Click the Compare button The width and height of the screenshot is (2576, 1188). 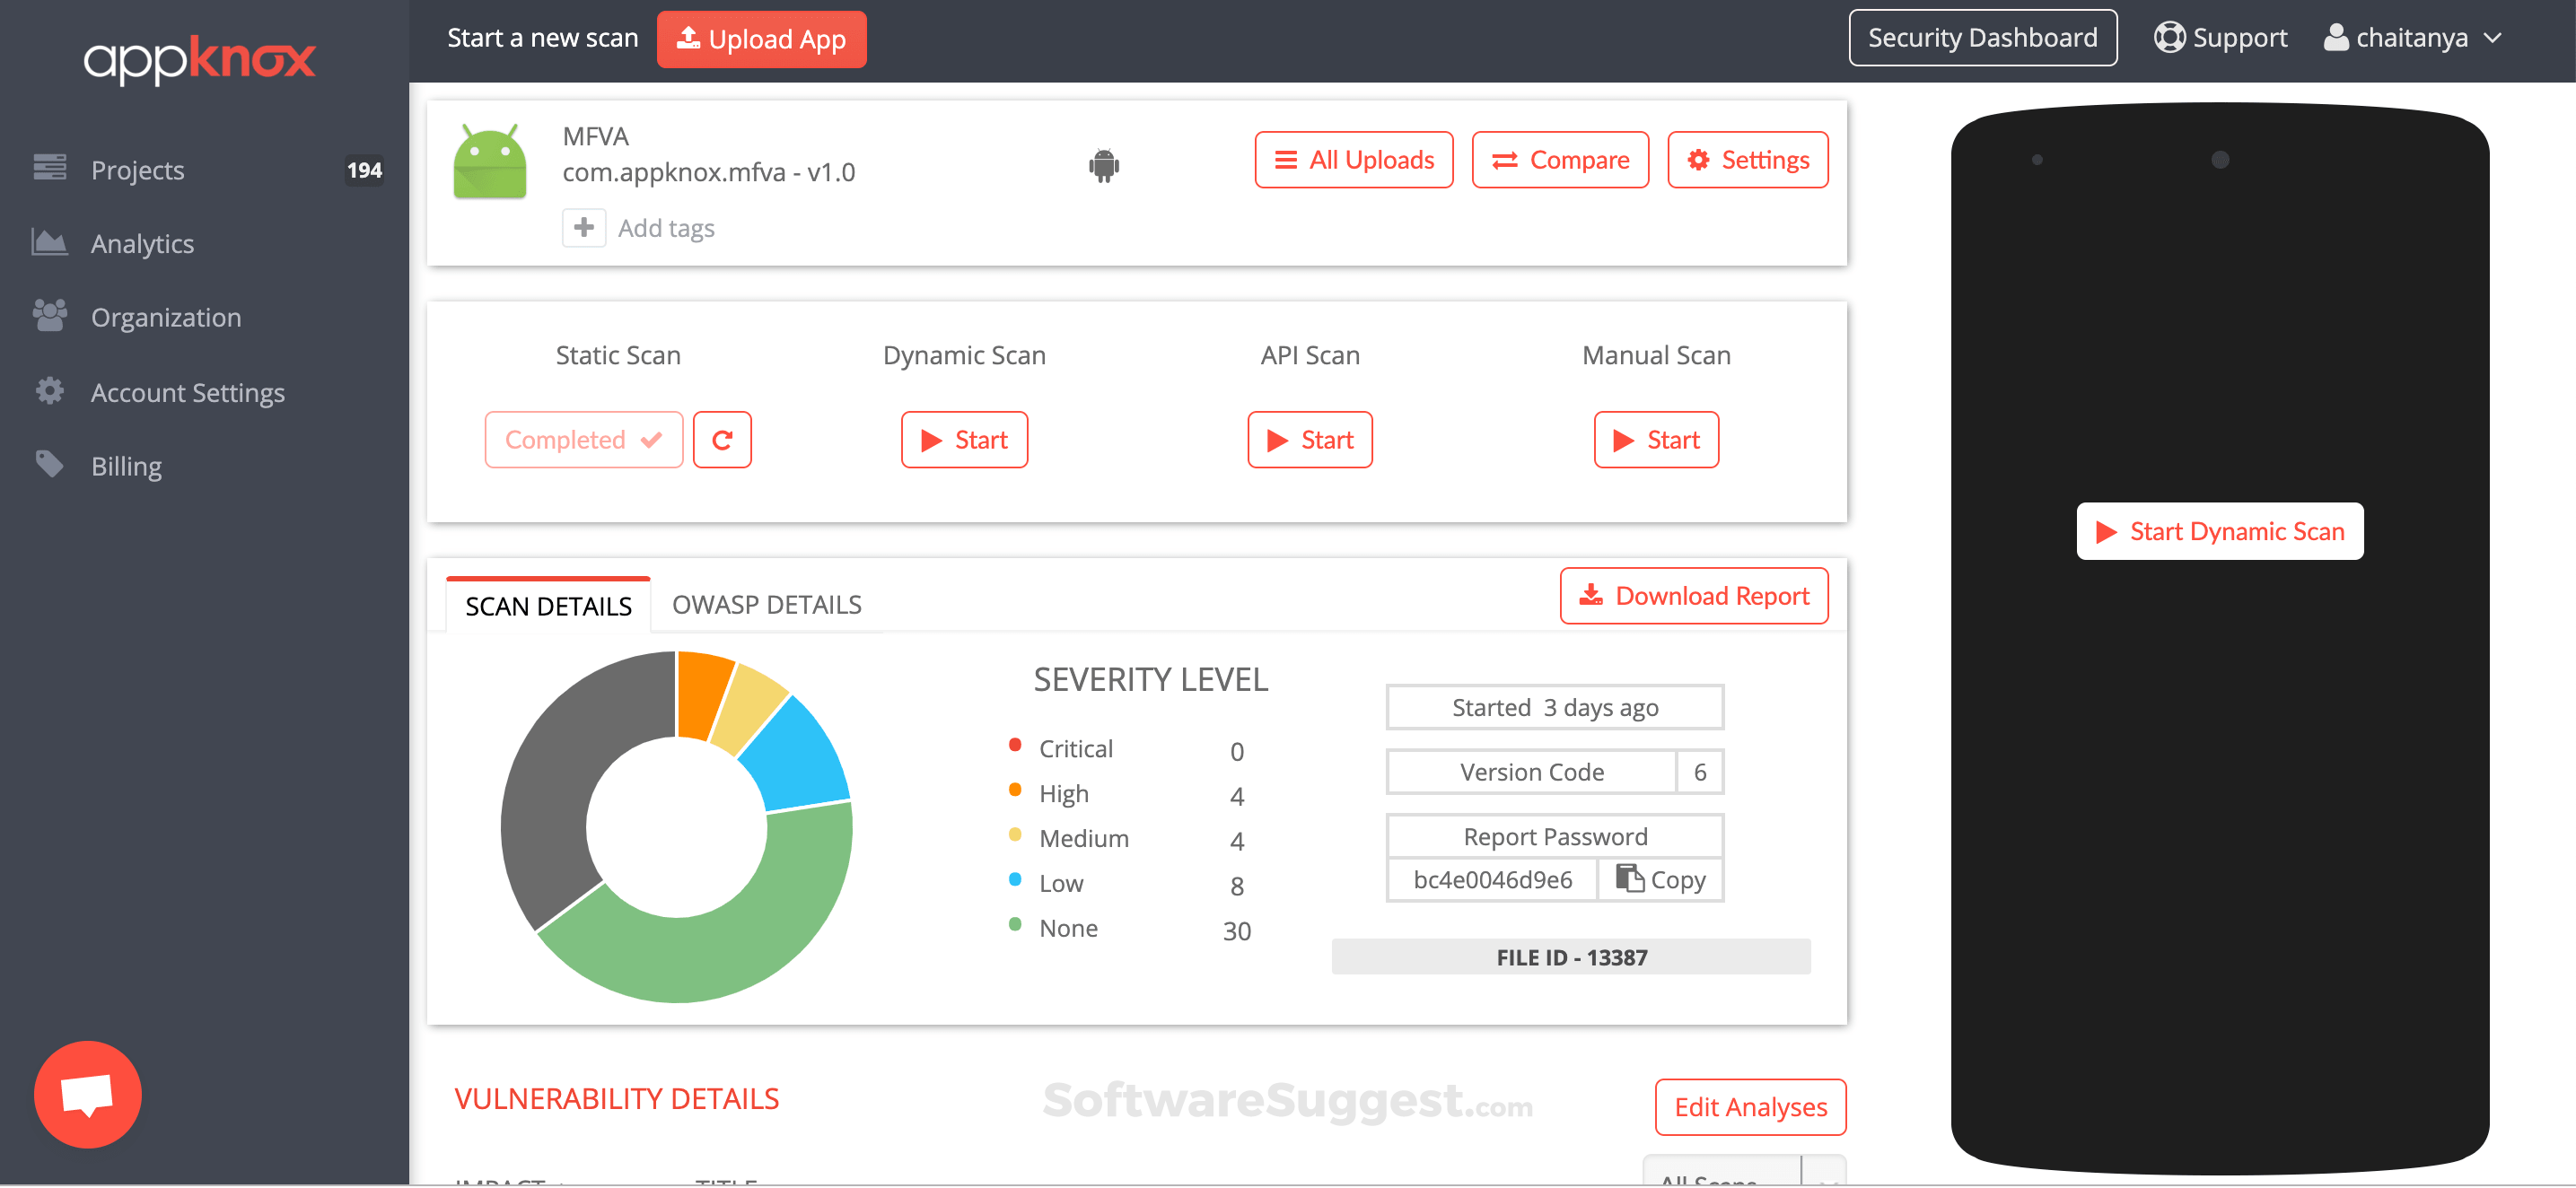coord(1560,160)
